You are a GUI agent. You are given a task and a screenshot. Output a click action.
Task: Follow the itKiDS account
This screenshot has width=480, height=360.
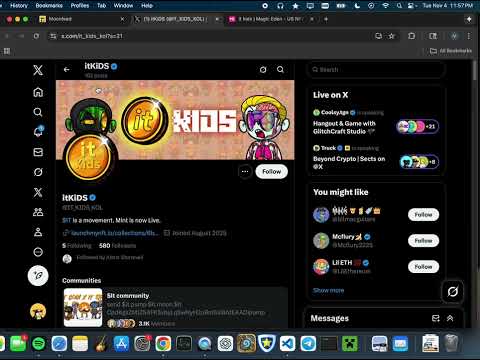click(271, 171)
